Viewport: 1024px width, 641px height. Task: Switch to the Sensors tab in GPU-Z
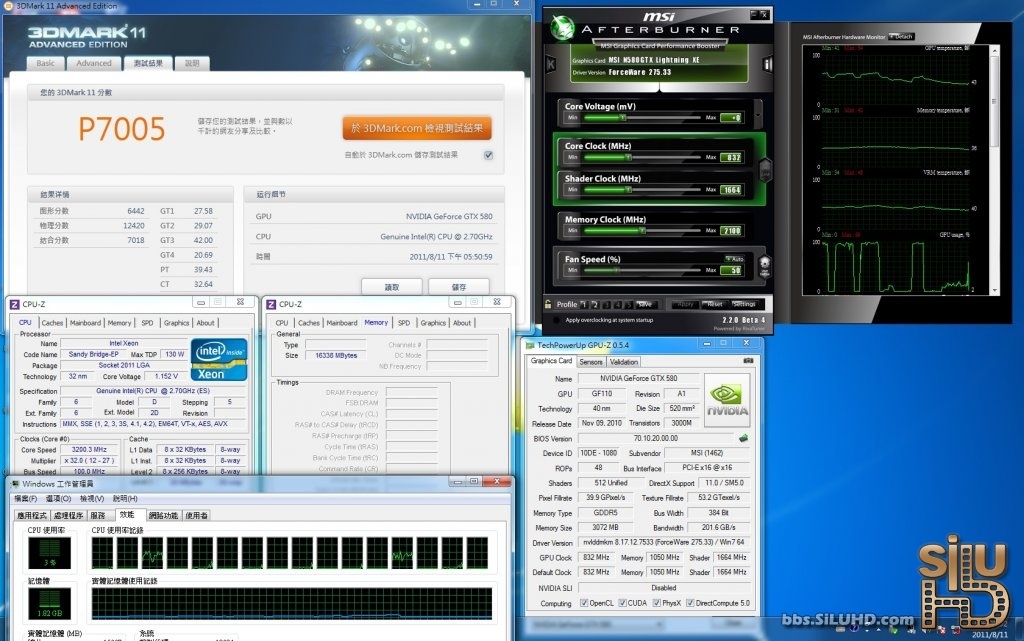(x=591, y=362)
